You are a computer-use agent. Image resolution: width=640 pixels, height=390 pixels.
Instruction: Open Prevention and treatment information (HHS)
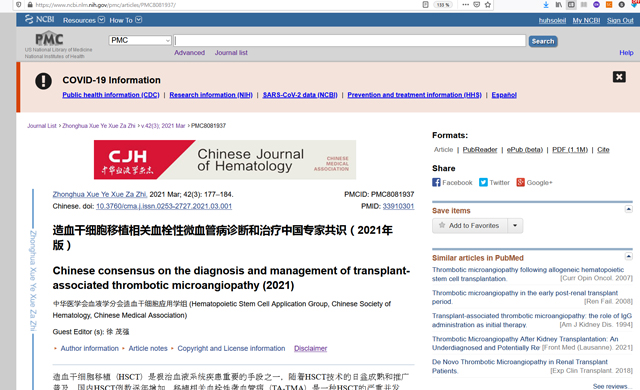414,95
